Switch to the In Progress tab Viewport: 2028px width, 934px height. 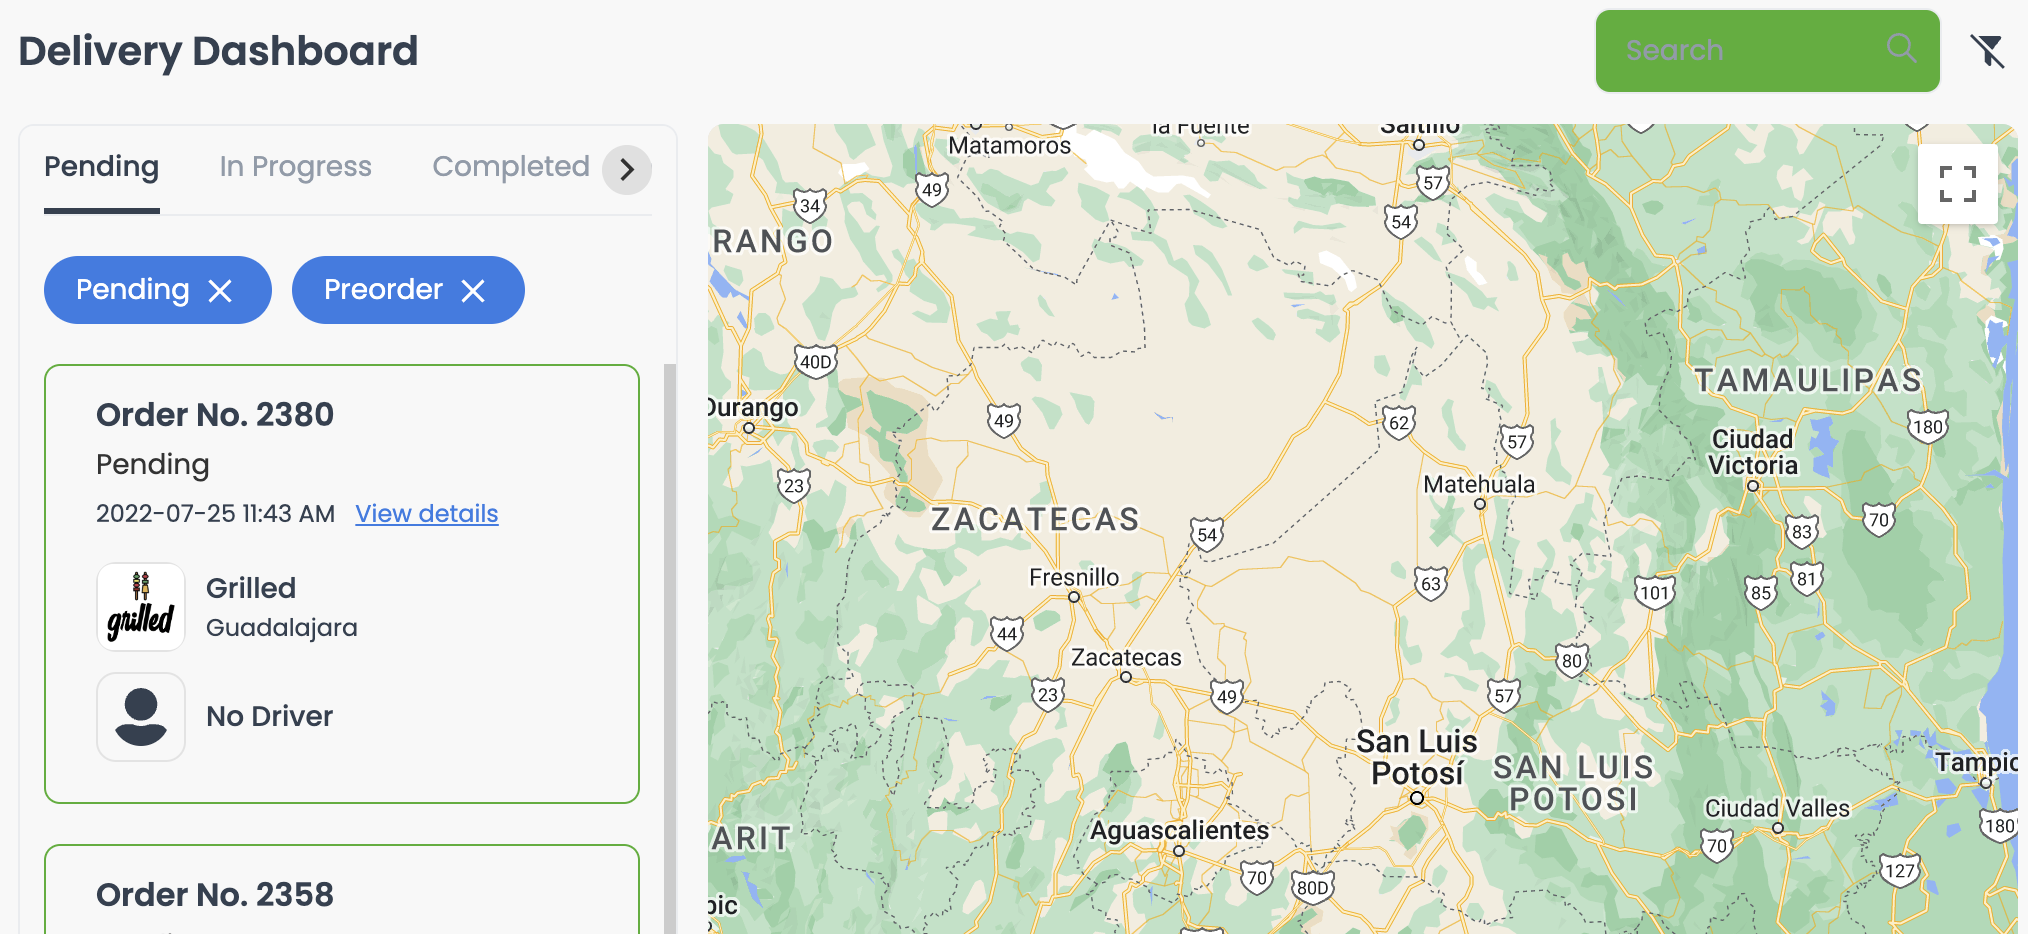tap(296, 167)
